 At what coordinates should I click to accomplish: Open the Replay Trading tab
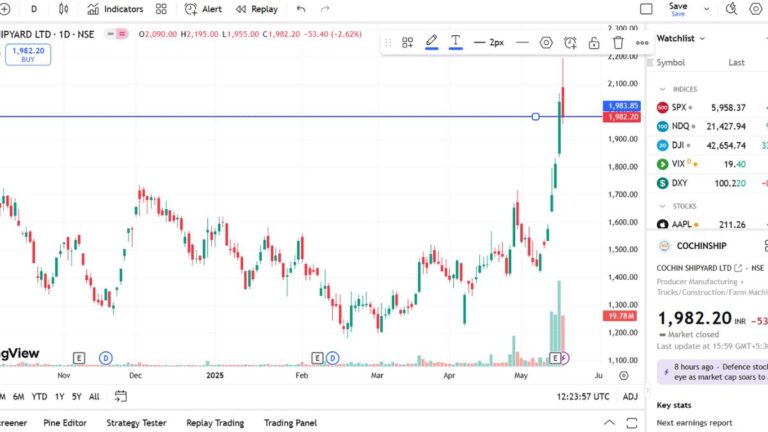coord(215,423)
